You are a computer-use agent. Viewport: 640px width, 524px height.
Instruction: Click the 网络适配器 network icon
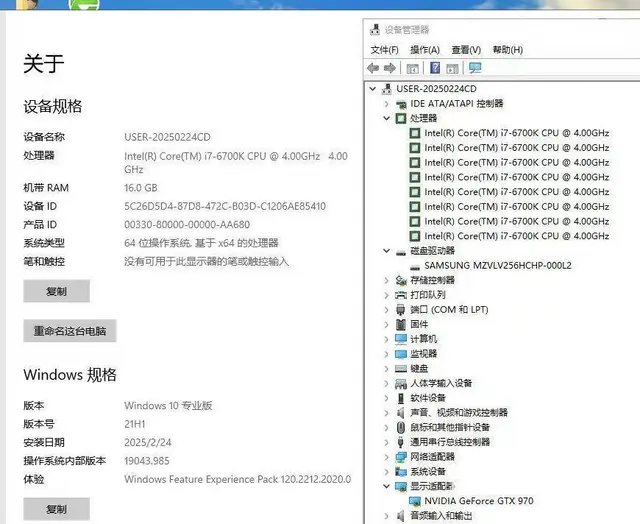point(401,457)
